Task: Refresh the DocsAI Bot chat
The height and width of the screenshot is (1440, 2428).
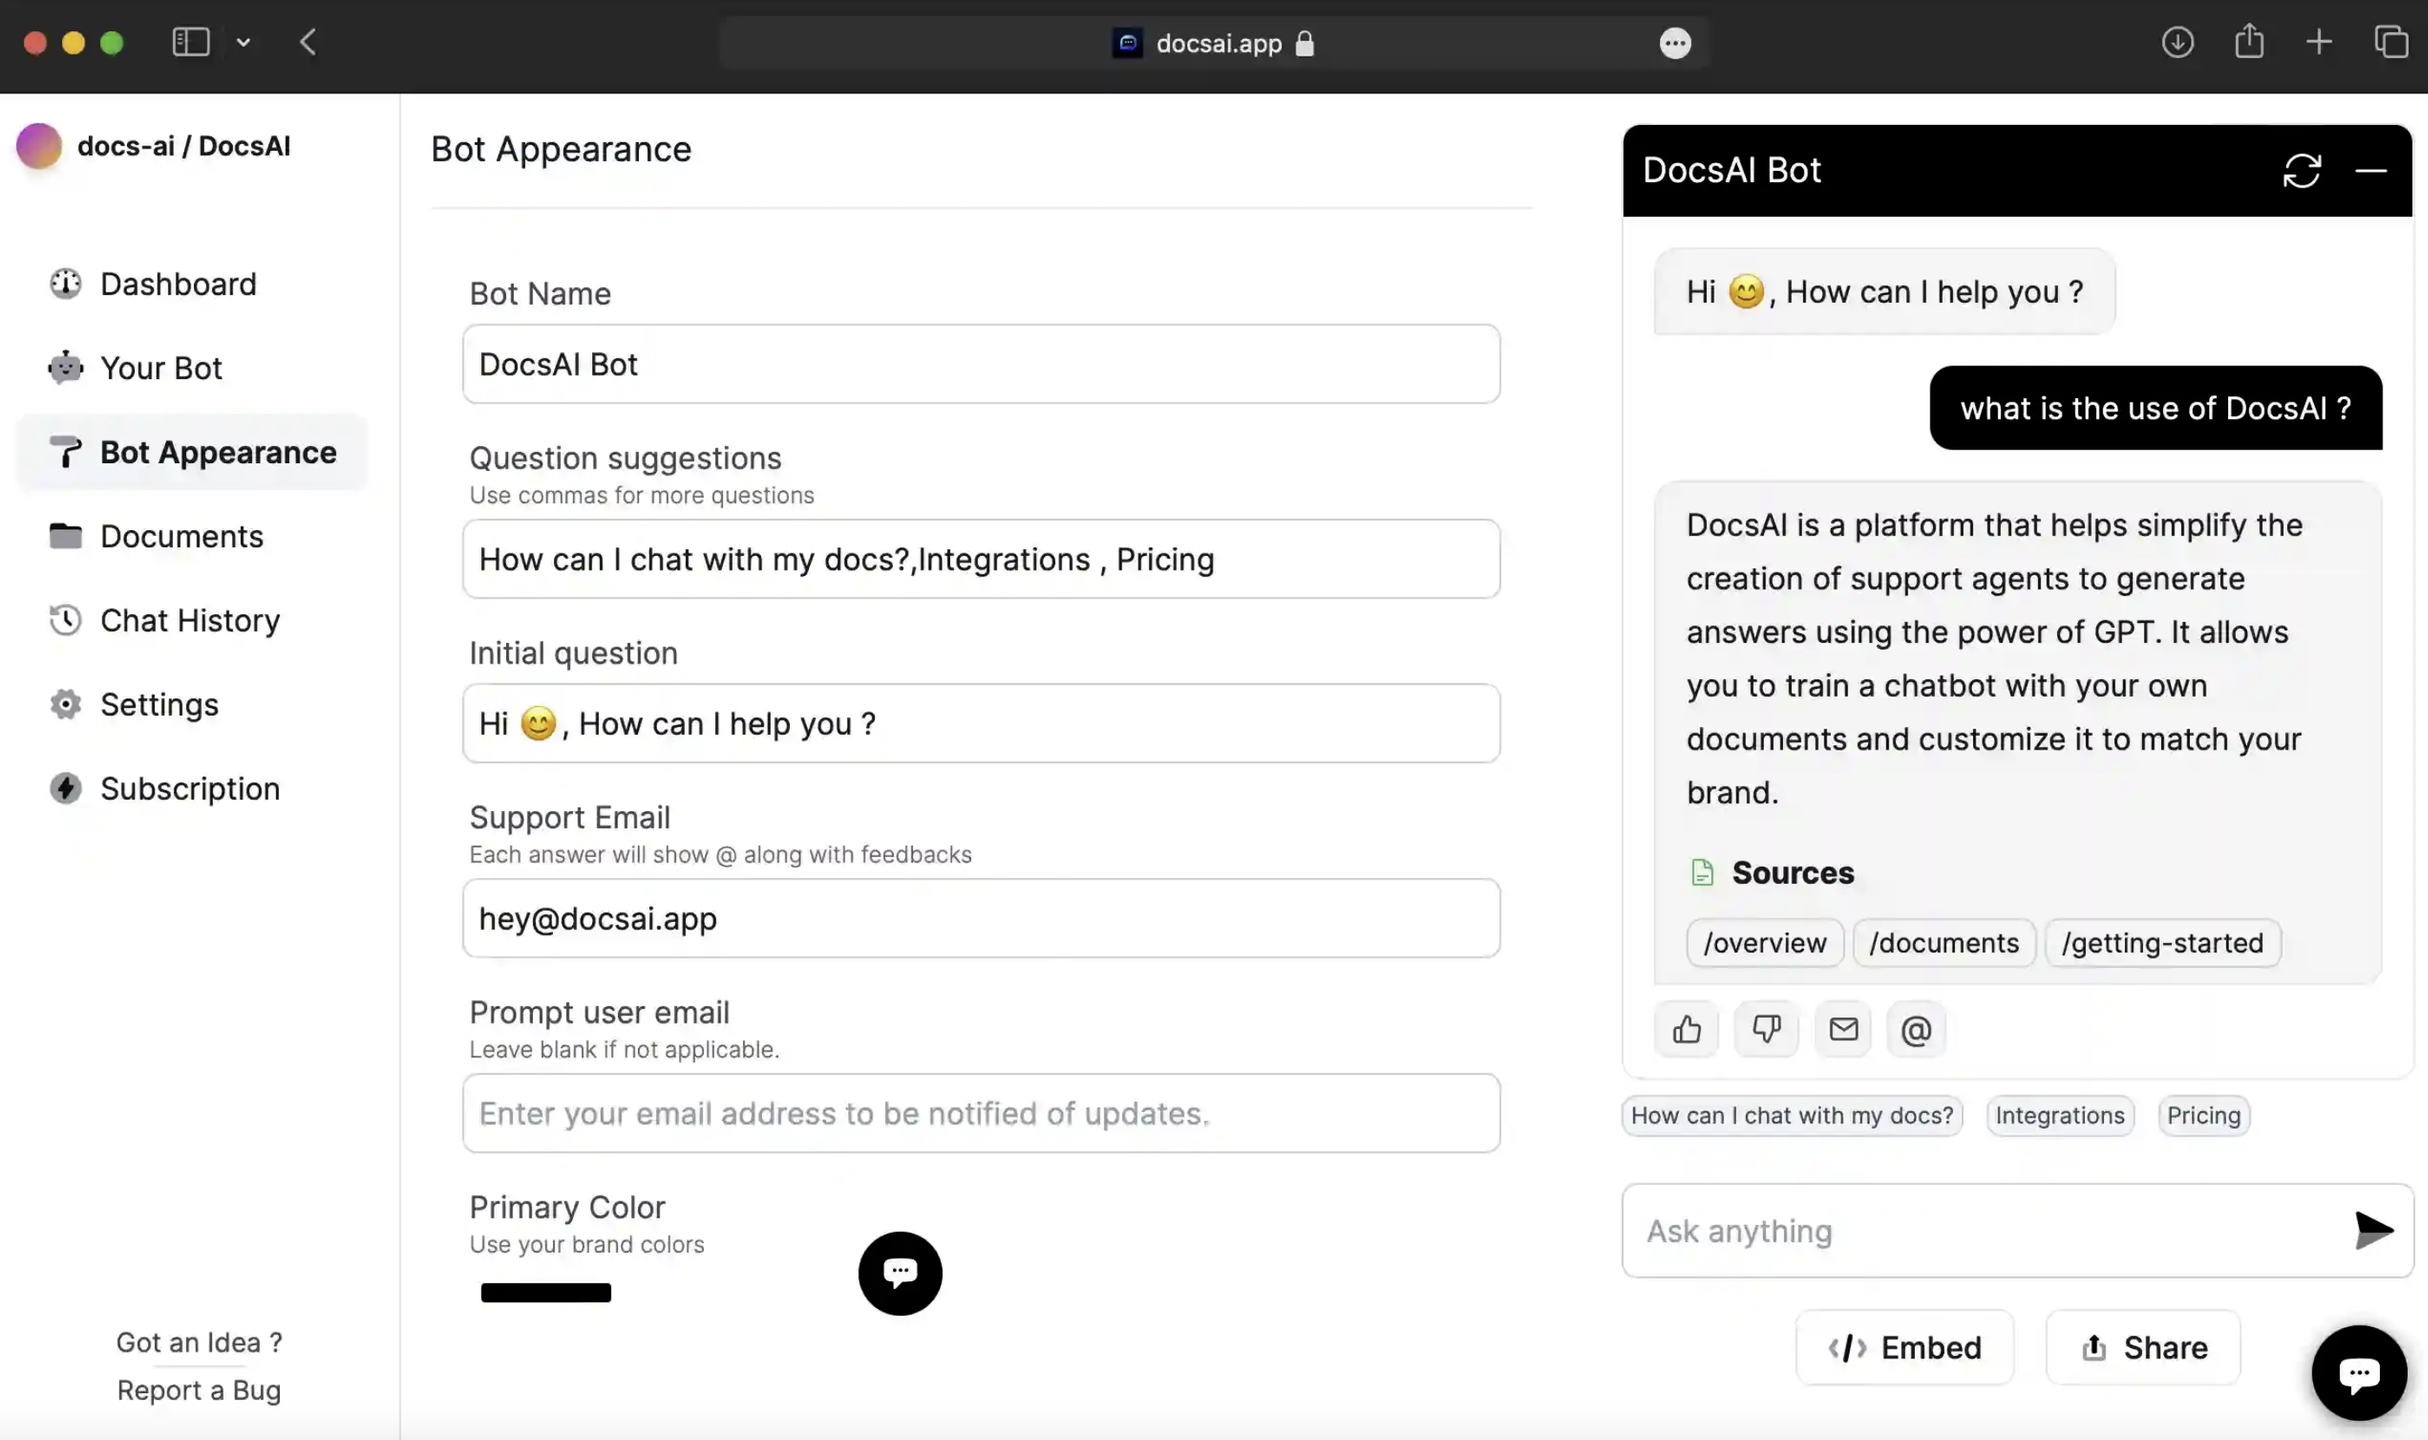Action: 2301,171
